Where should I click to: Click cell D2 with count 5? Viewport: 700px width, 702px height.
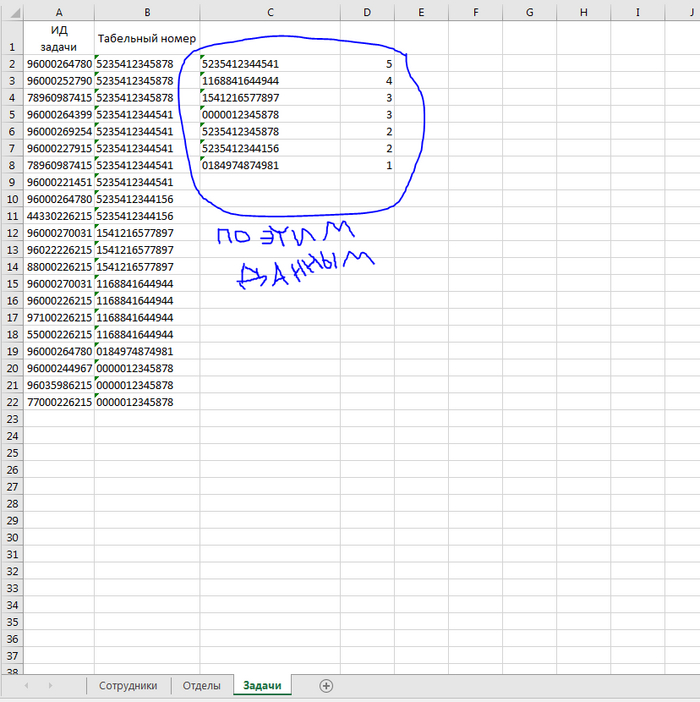click(x=367, y=64)
